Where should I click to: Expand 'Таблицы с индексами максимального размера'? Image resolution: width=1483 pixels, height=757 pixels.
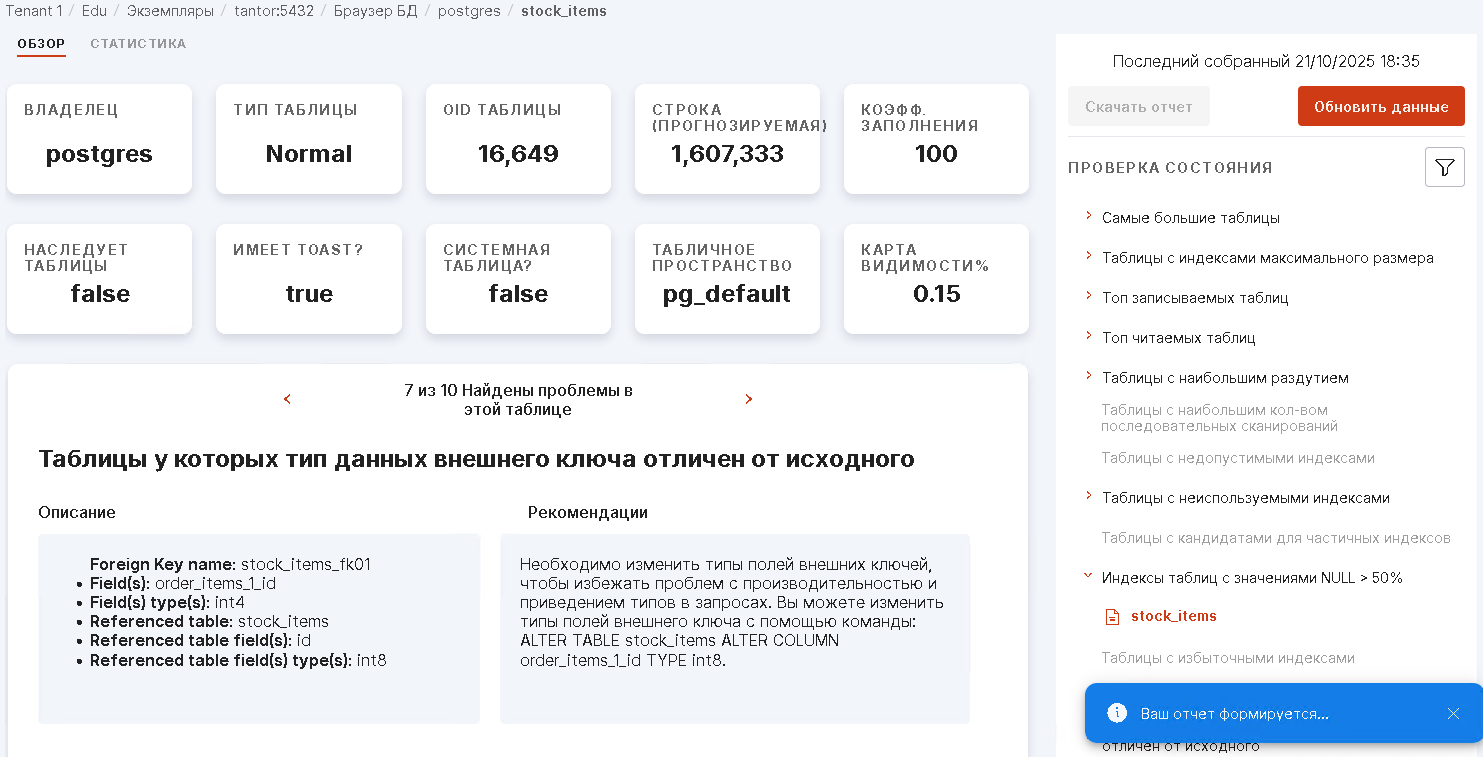[1088, 256]
